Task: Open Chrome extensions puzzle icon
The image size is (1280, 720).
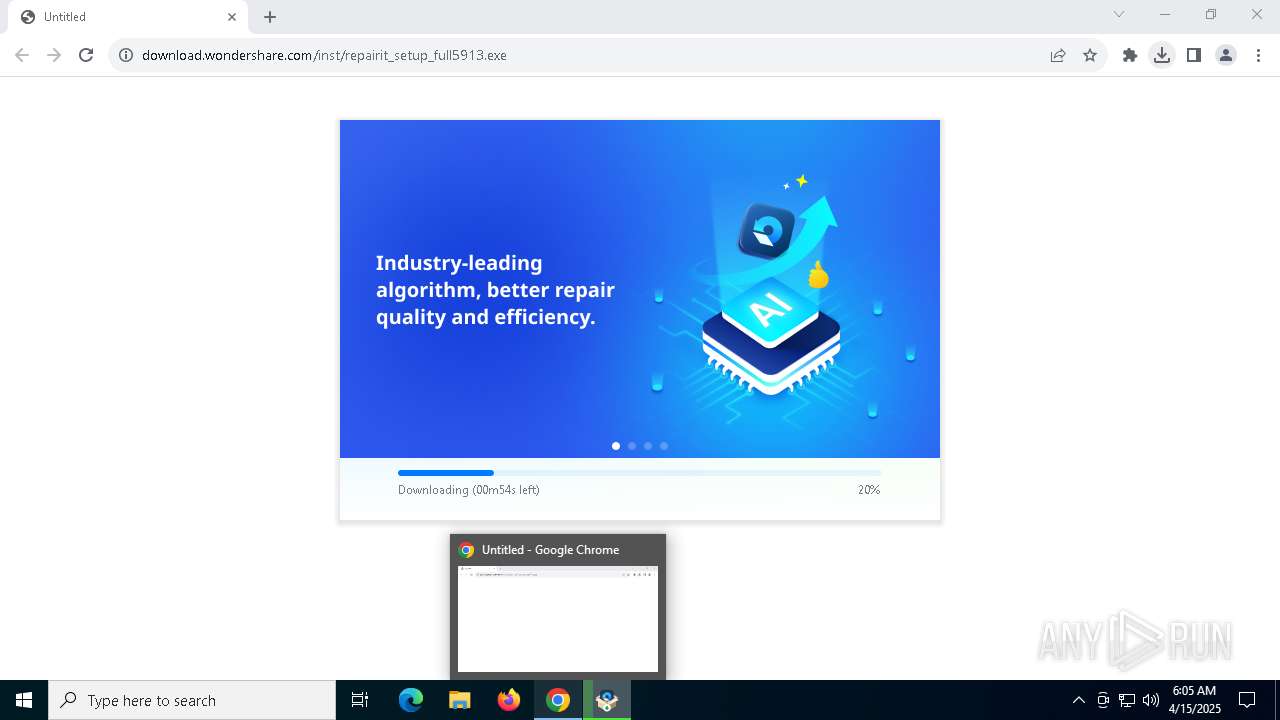Action: point(1130,55)
